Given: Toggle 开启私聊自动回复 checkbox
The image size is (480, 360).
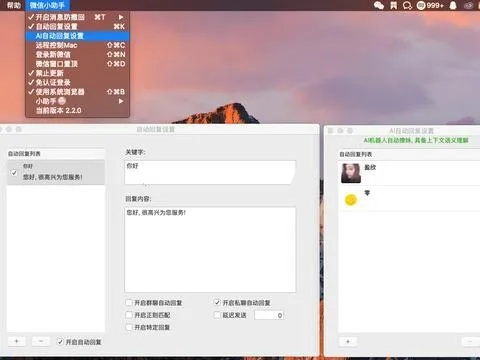Looking at the screenshot, I should pyautogui.click(x=217, y=303).
